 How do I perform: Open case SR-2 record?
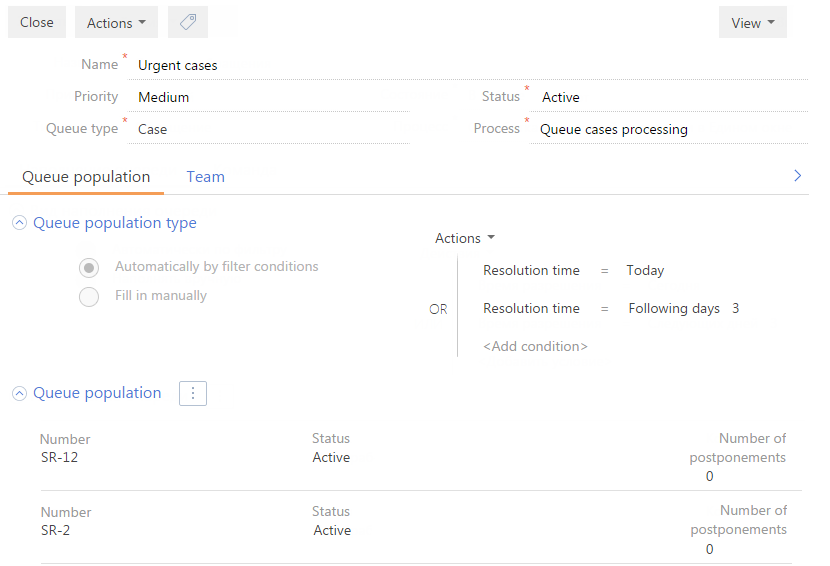point(55,531)
